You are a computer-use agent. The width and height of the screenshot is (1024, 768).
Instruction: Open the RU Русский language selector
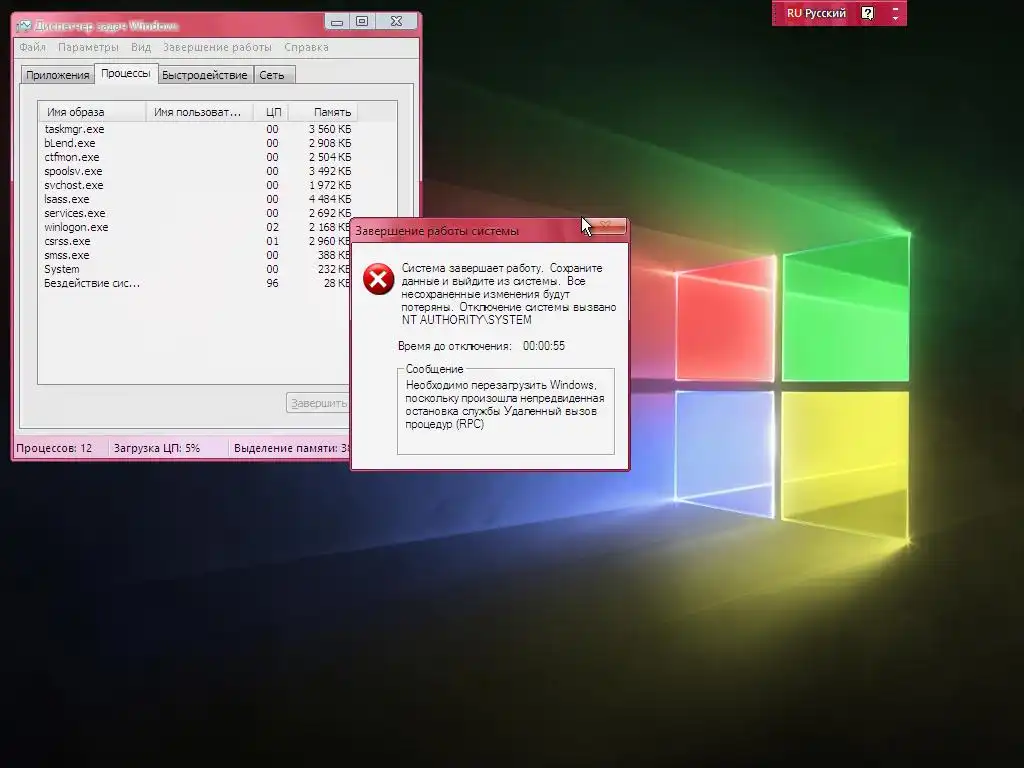(x=816, y=13)
